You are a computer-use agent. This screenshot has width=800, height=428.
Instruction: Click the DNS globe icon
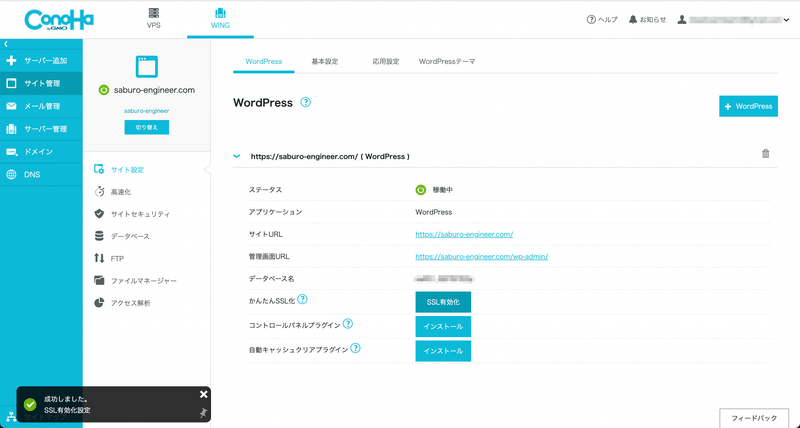(x=11, y=174)
